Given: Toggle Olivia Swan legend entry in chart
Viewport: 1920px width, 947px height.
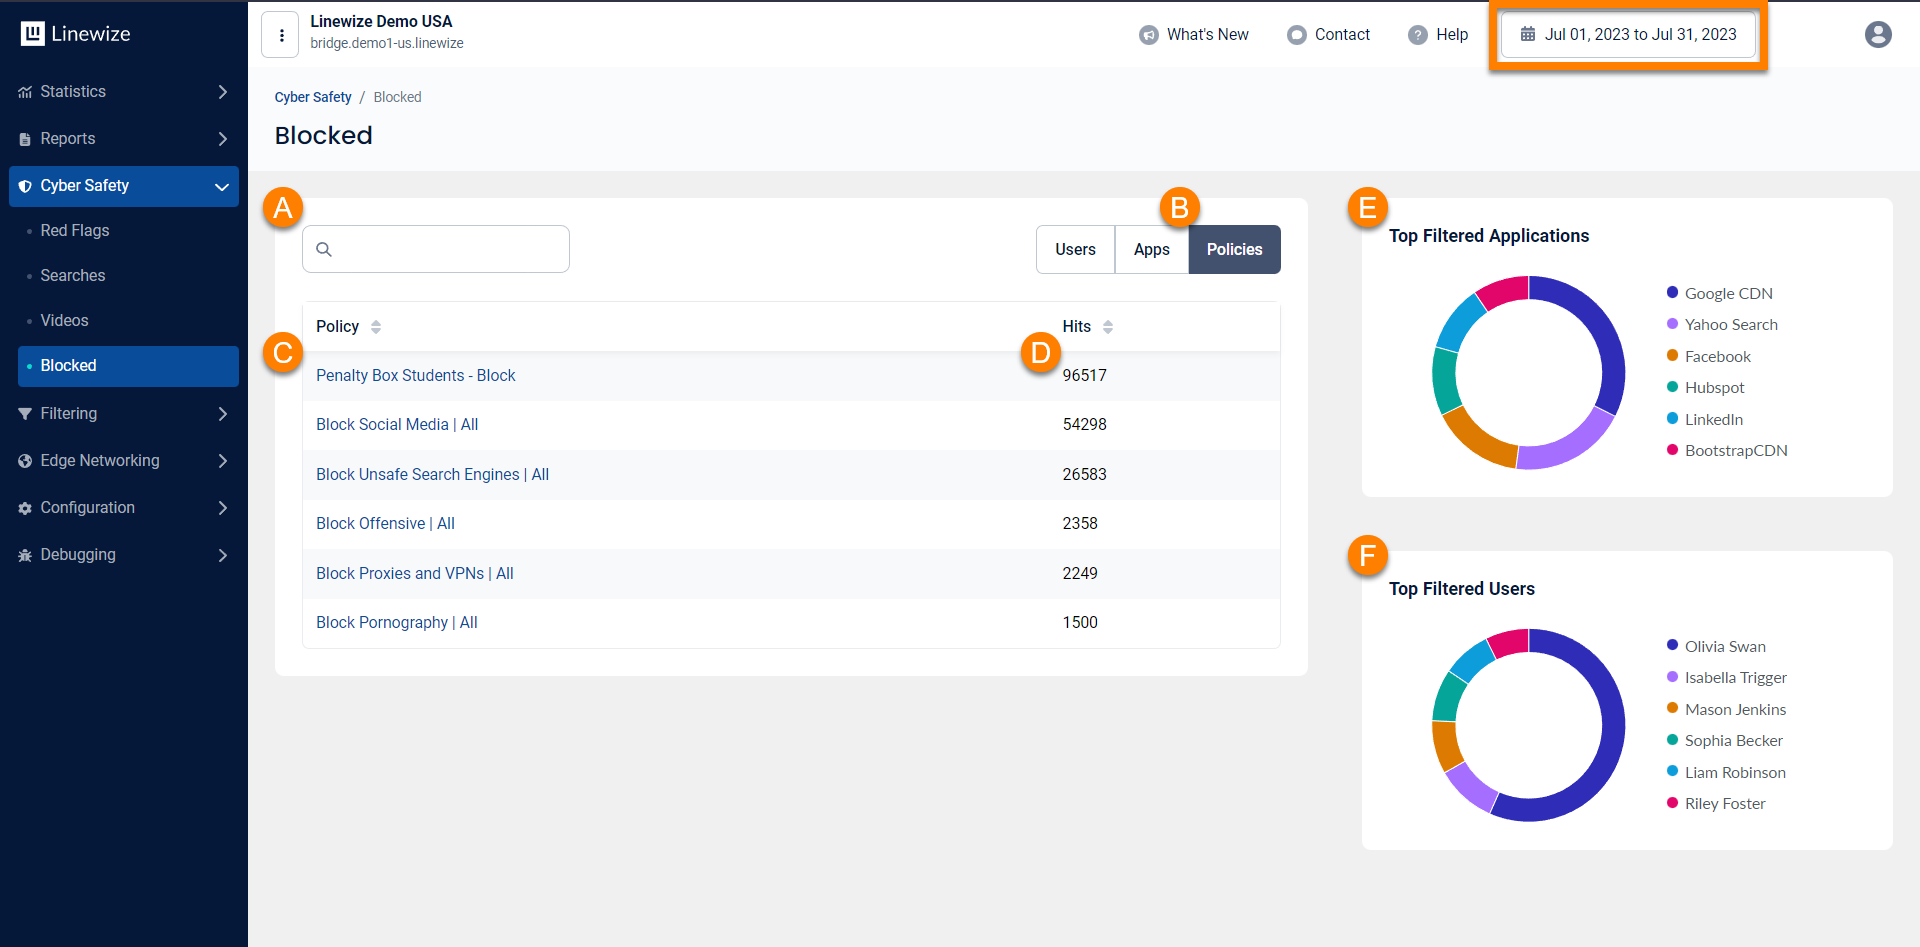Looking at the screenshot, I should [1724, 646].
